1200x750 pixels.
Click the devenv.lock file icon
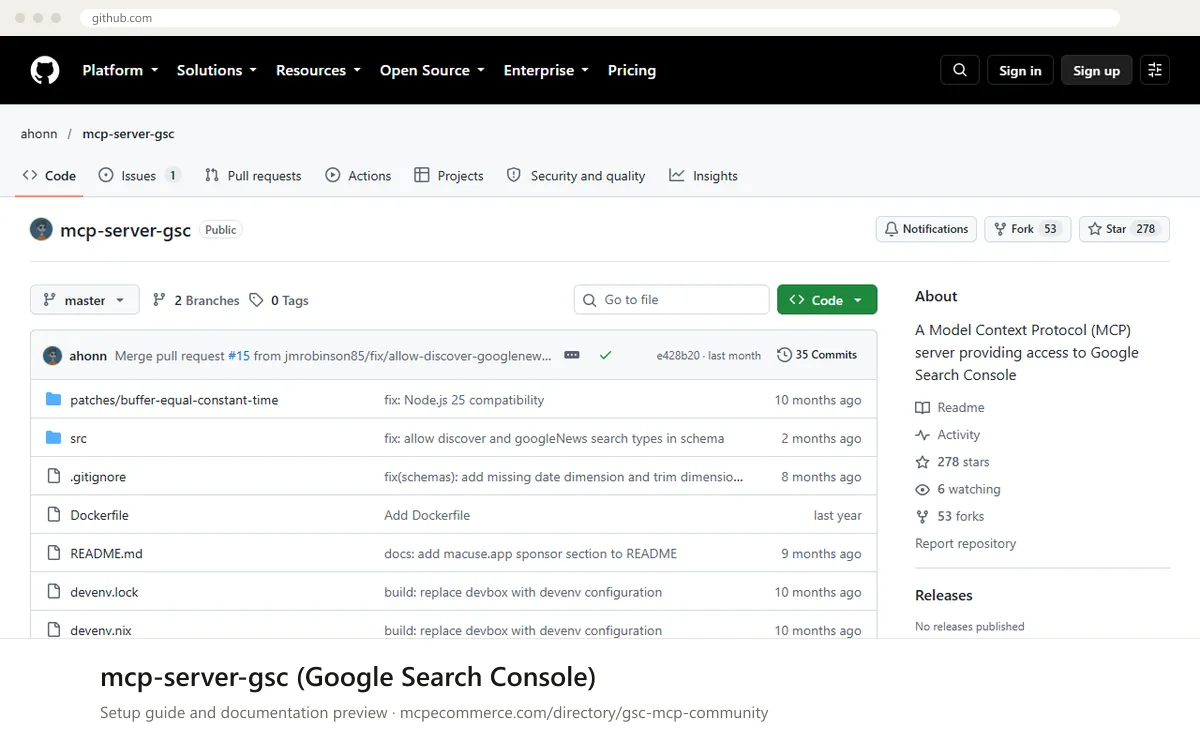(54, 592)
